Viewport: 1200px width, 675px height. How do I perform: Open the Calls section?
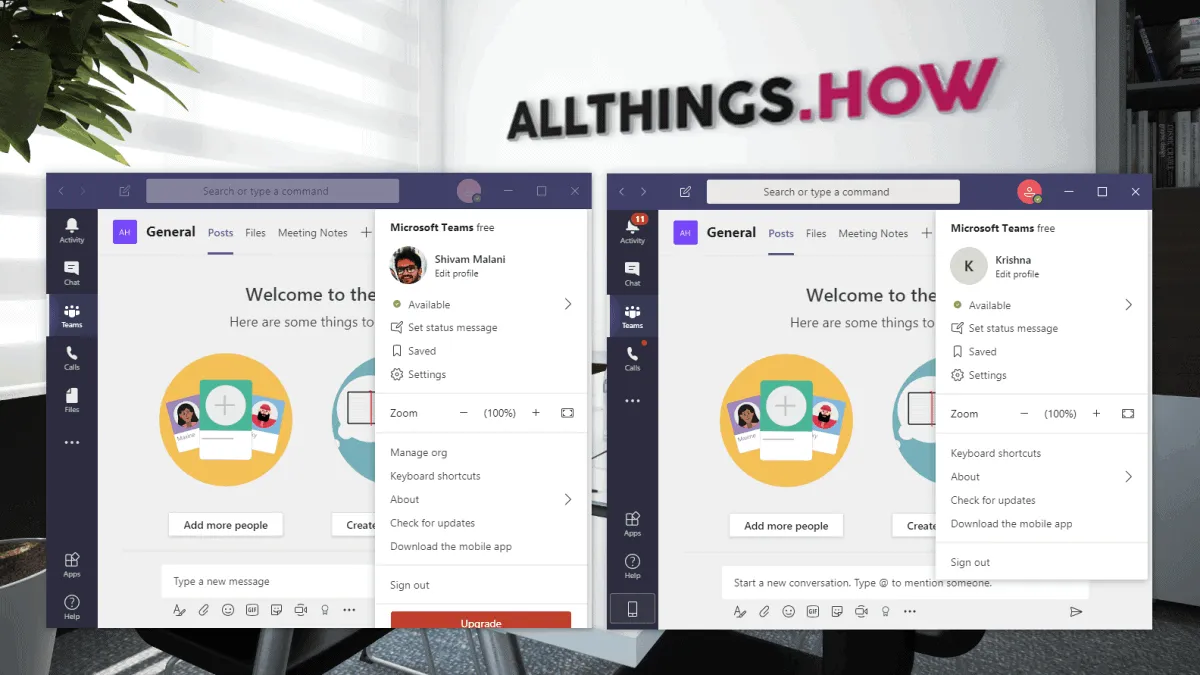71,358
